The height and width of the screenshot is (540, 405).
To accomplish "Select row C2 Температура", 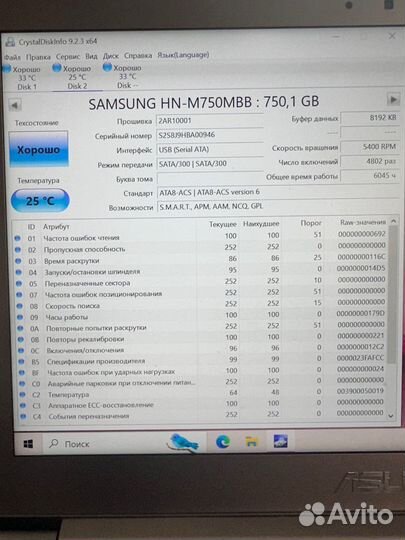I will pyautogui.click(x=200, y=393).
